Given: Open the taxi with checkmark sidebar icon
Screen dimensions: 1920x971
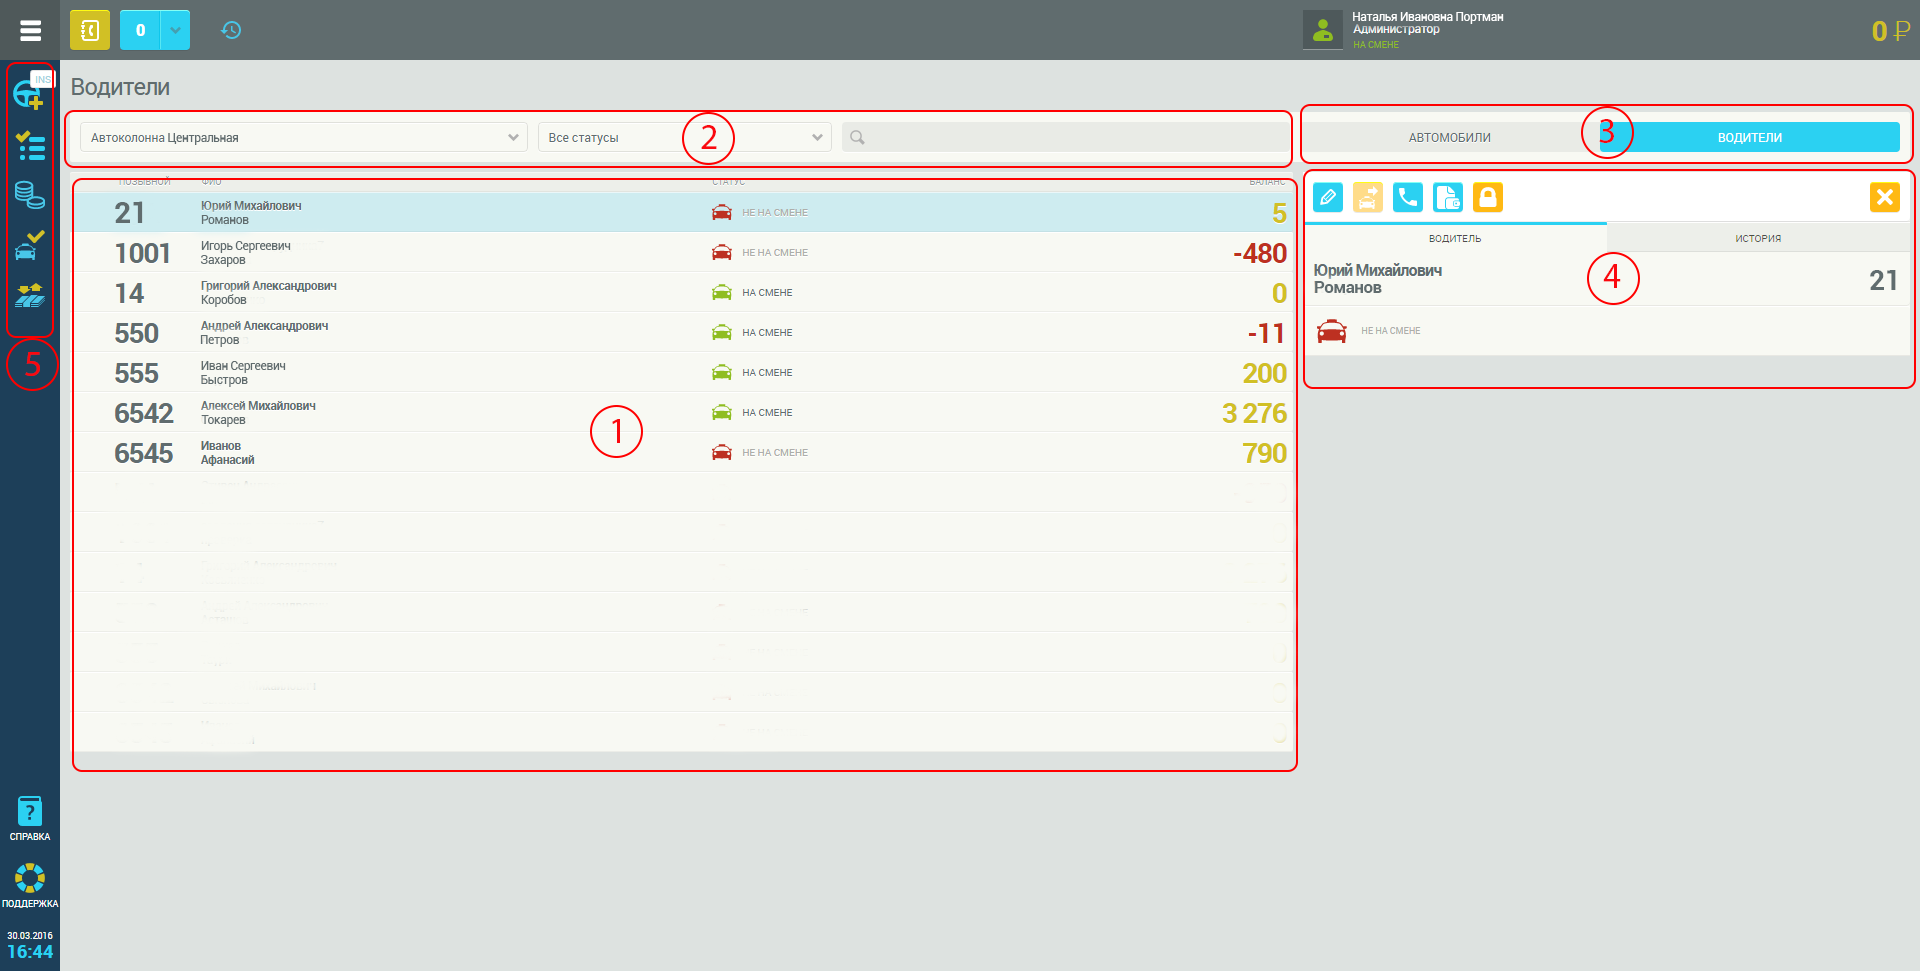Looking at the screenshot, I should click(29, 245).
